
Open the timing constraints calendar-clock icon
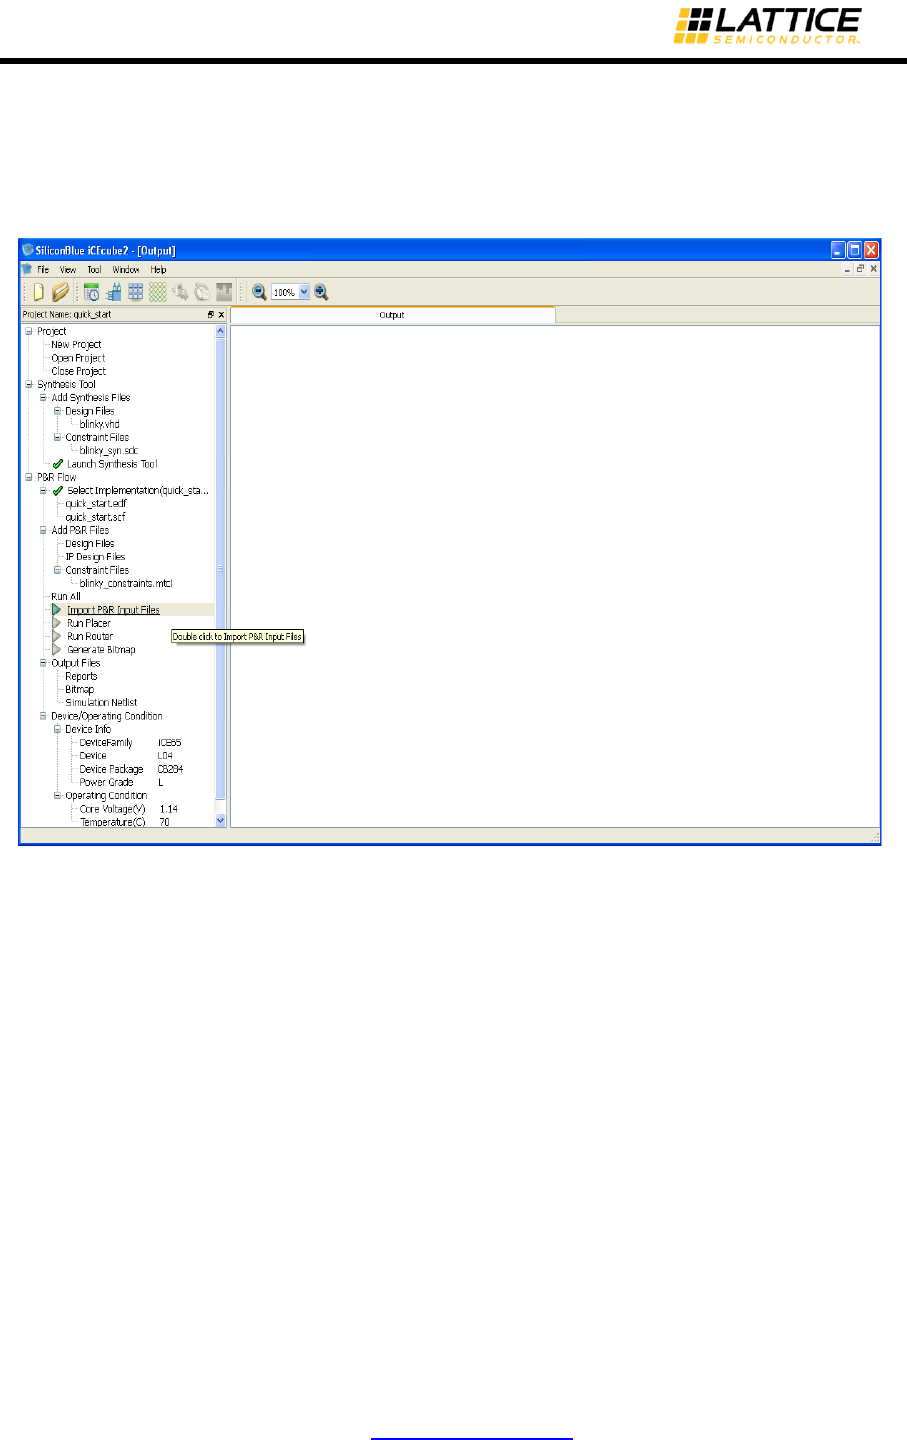click(92, 292)
